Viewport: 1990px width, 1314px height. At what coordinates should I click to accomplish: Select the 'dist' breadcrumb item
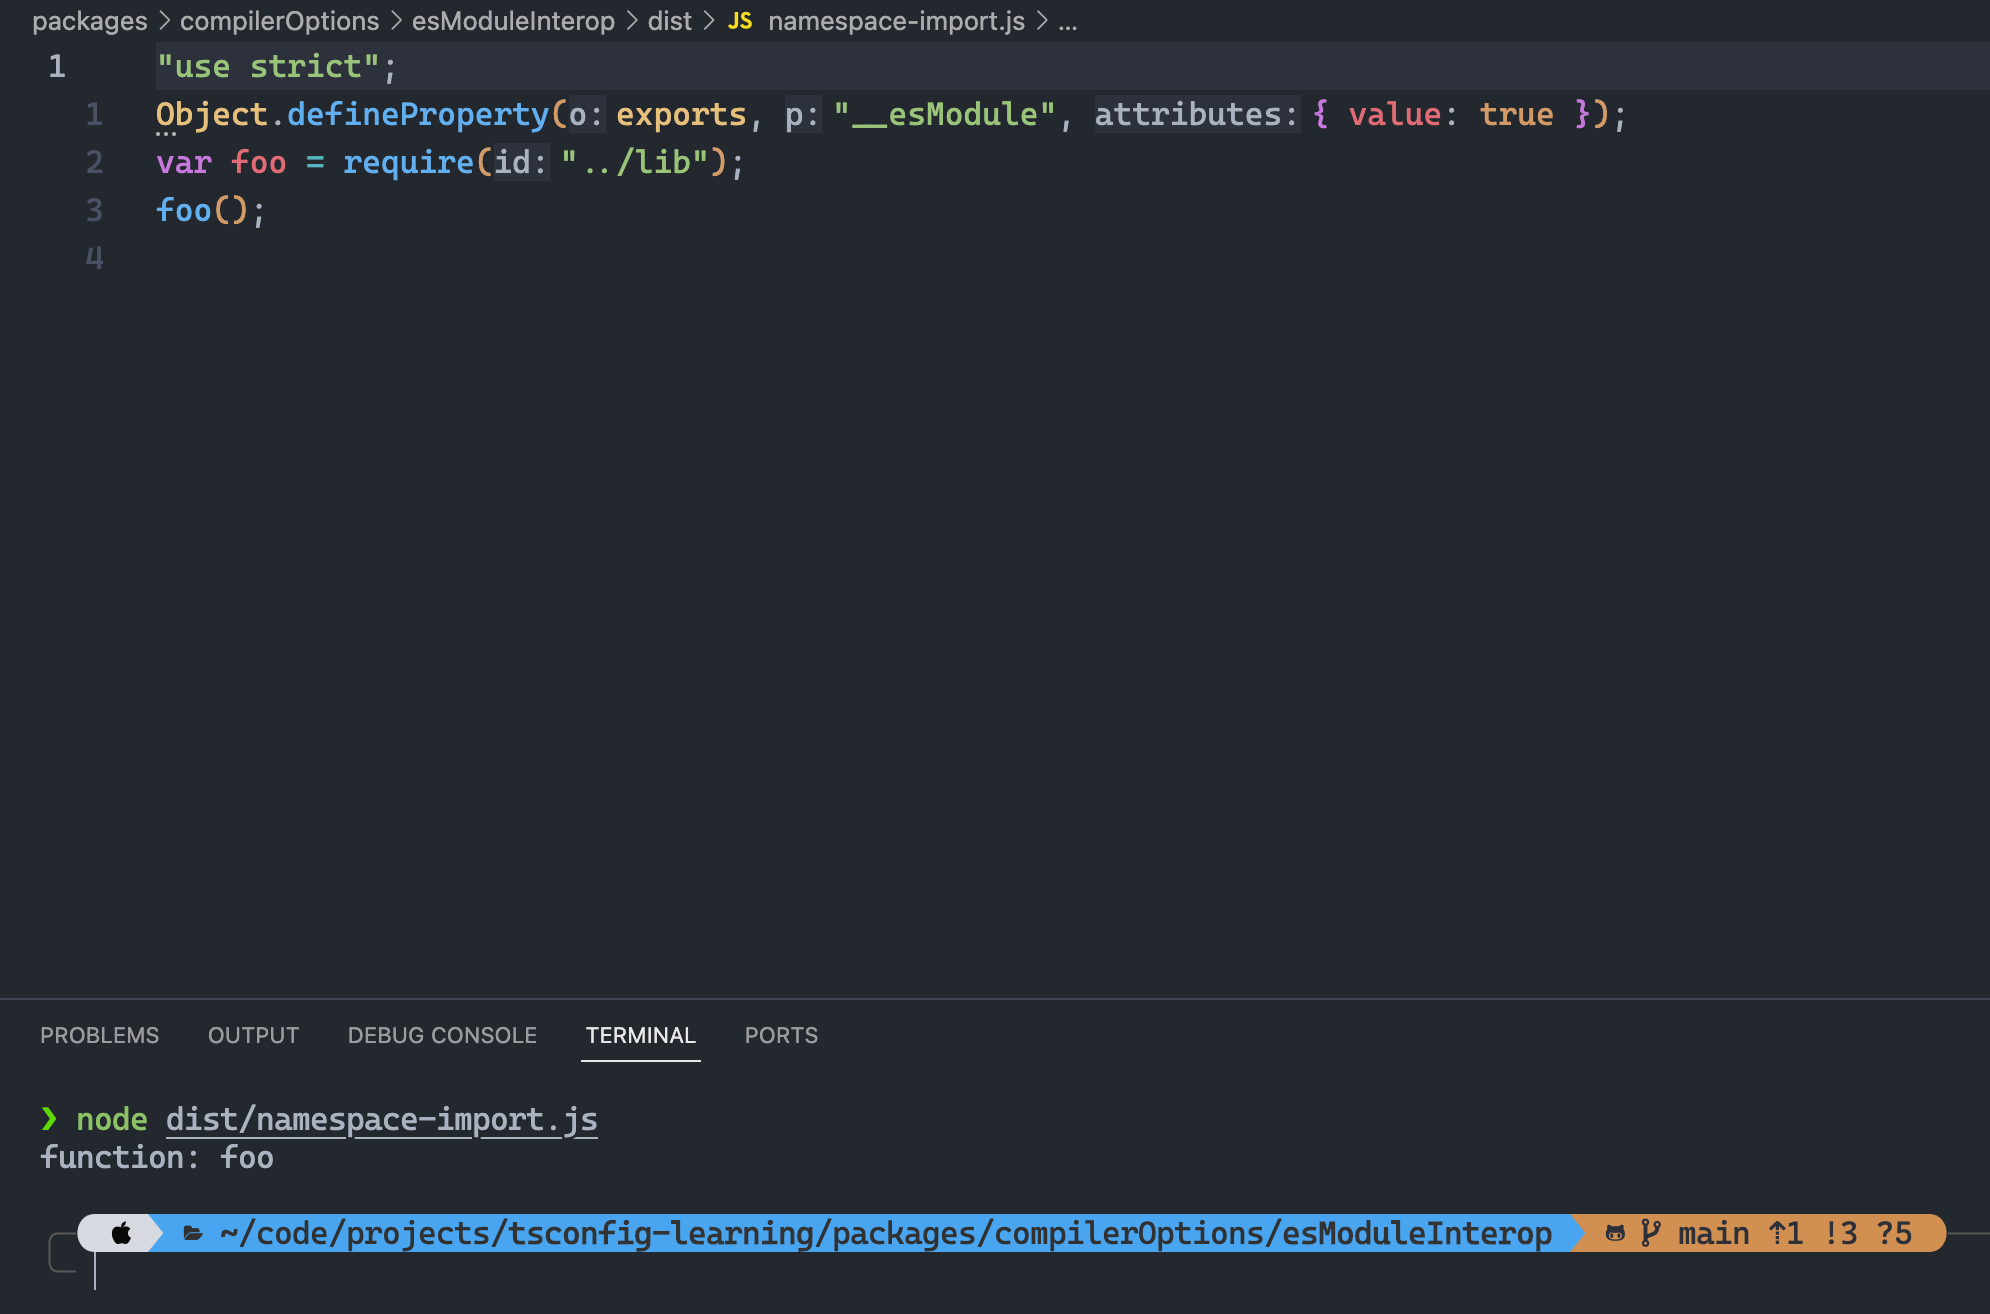pyautogui.click(x=669, y=21)
